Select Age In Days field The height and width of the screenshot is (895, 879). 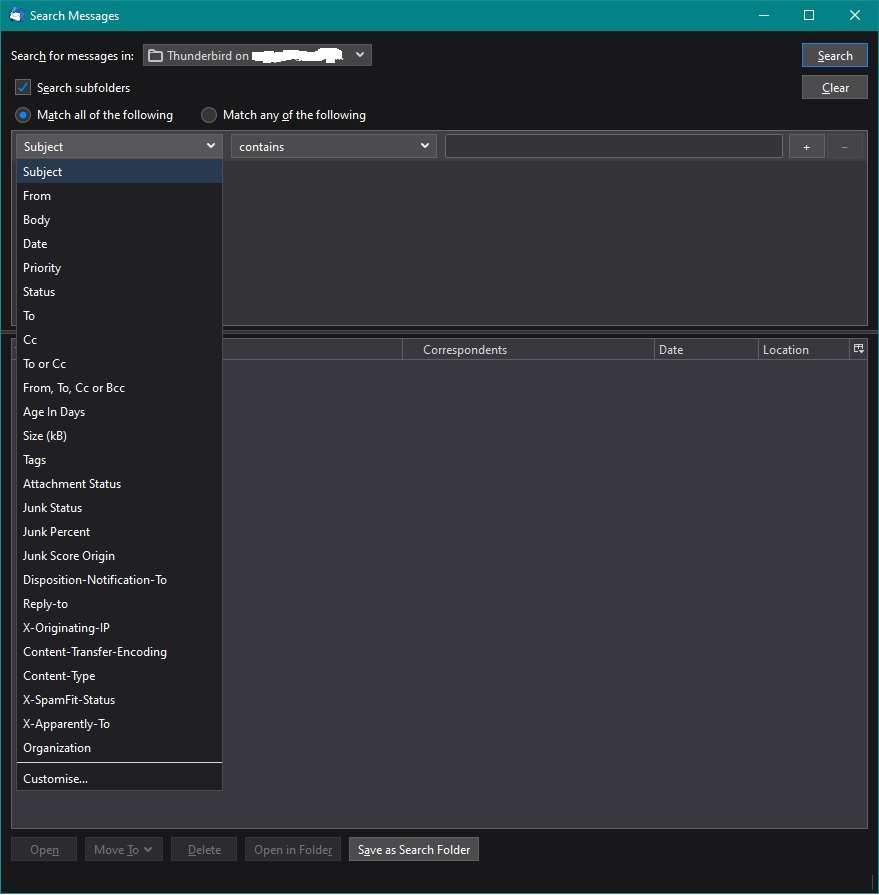point(119,412)
